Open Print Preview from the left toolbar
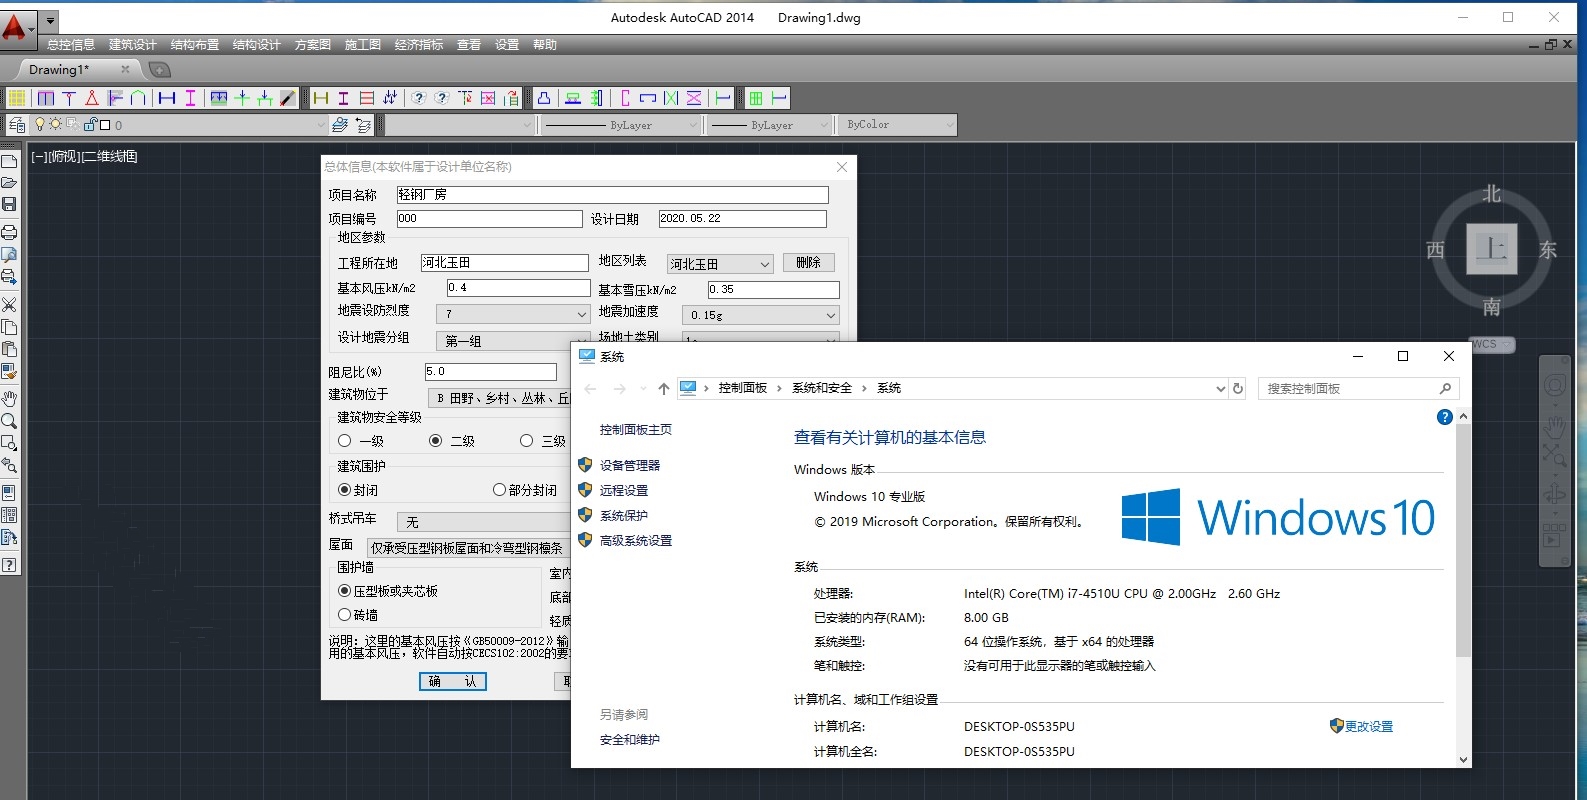This screenshot has width=1587, height=800. [9, 255]
